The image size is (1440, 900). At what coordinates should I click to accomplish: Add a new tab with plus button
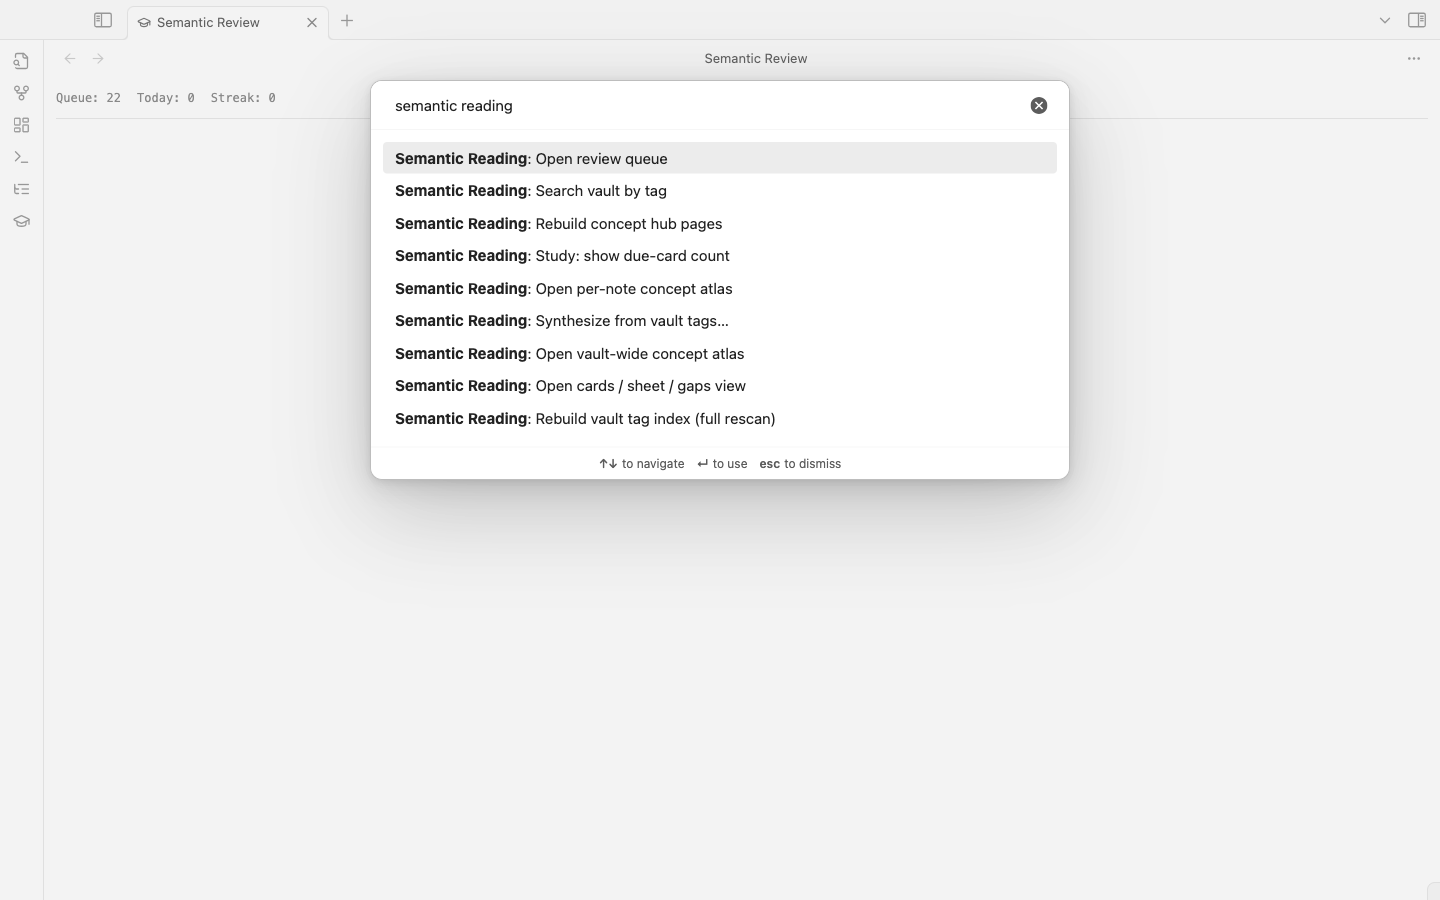click(x=347, y=20)
